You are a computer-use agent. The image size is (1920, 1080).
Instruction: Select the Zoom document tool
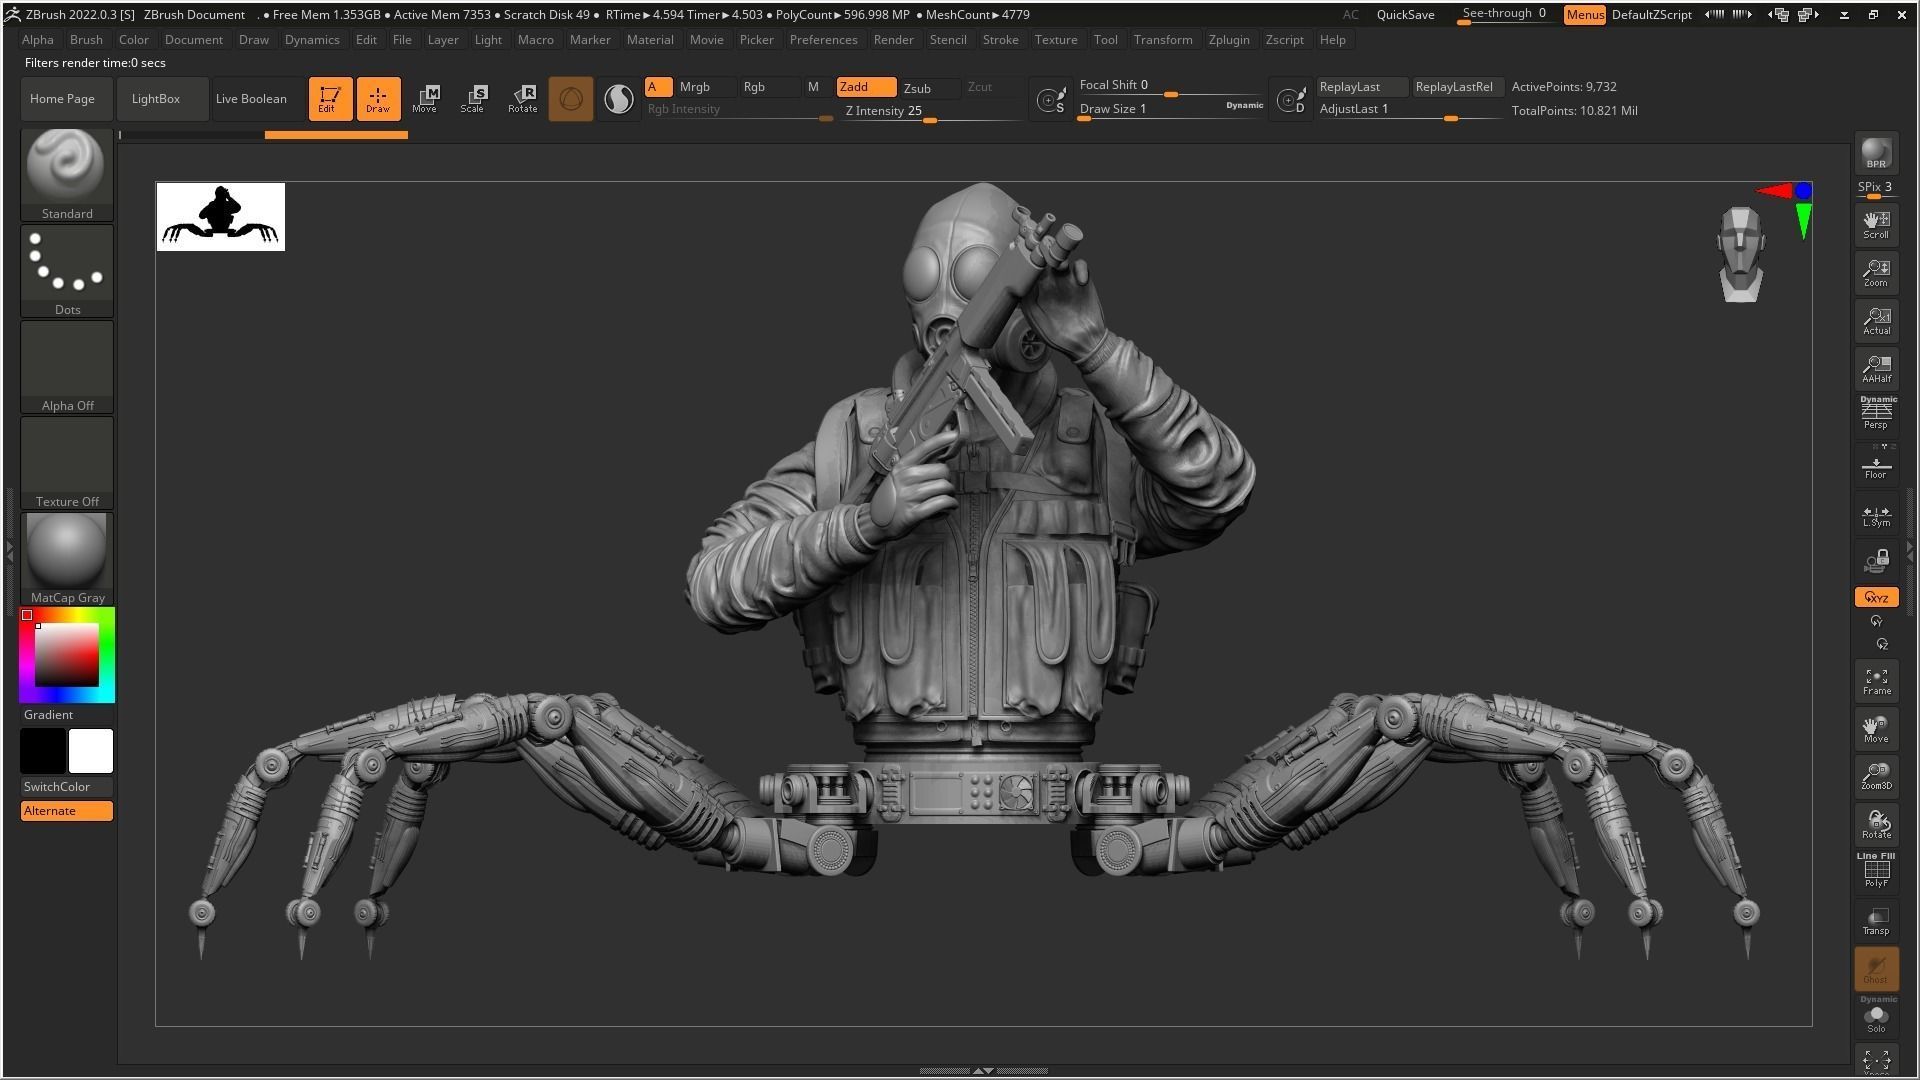(x=1876, y=272)
